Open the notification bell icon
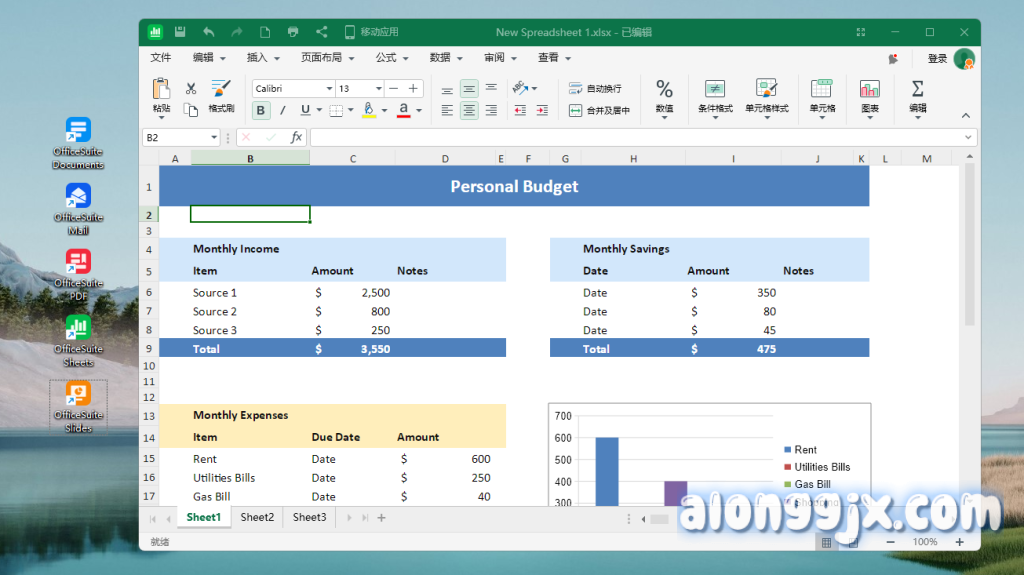 point(892,59)
